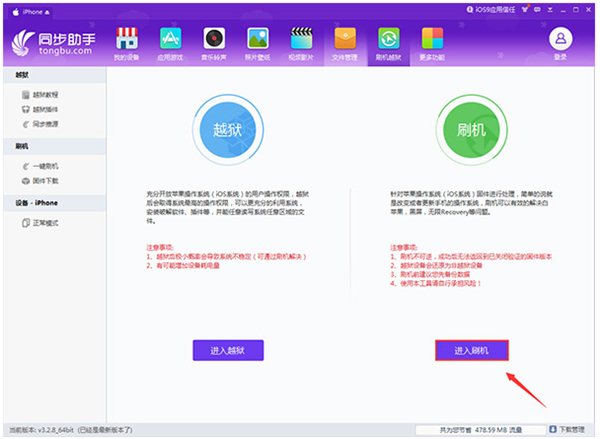The height and width of the screenshot is (439, 600).
Task: Open 下载管理 download manager in status bar
Action: (x=567, y=429)
